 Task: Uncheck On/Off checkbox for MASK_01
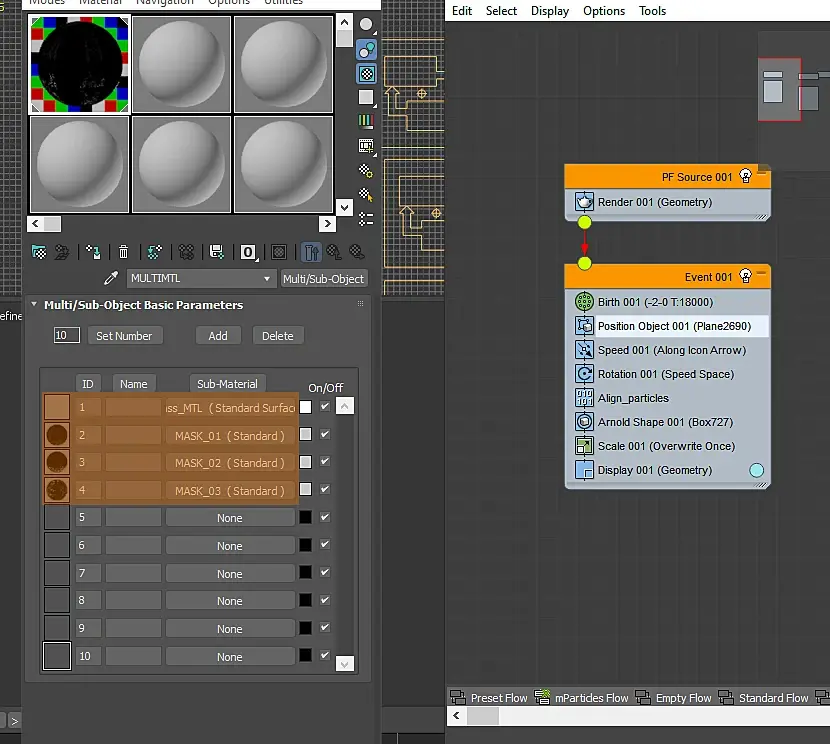pos(325,435)
